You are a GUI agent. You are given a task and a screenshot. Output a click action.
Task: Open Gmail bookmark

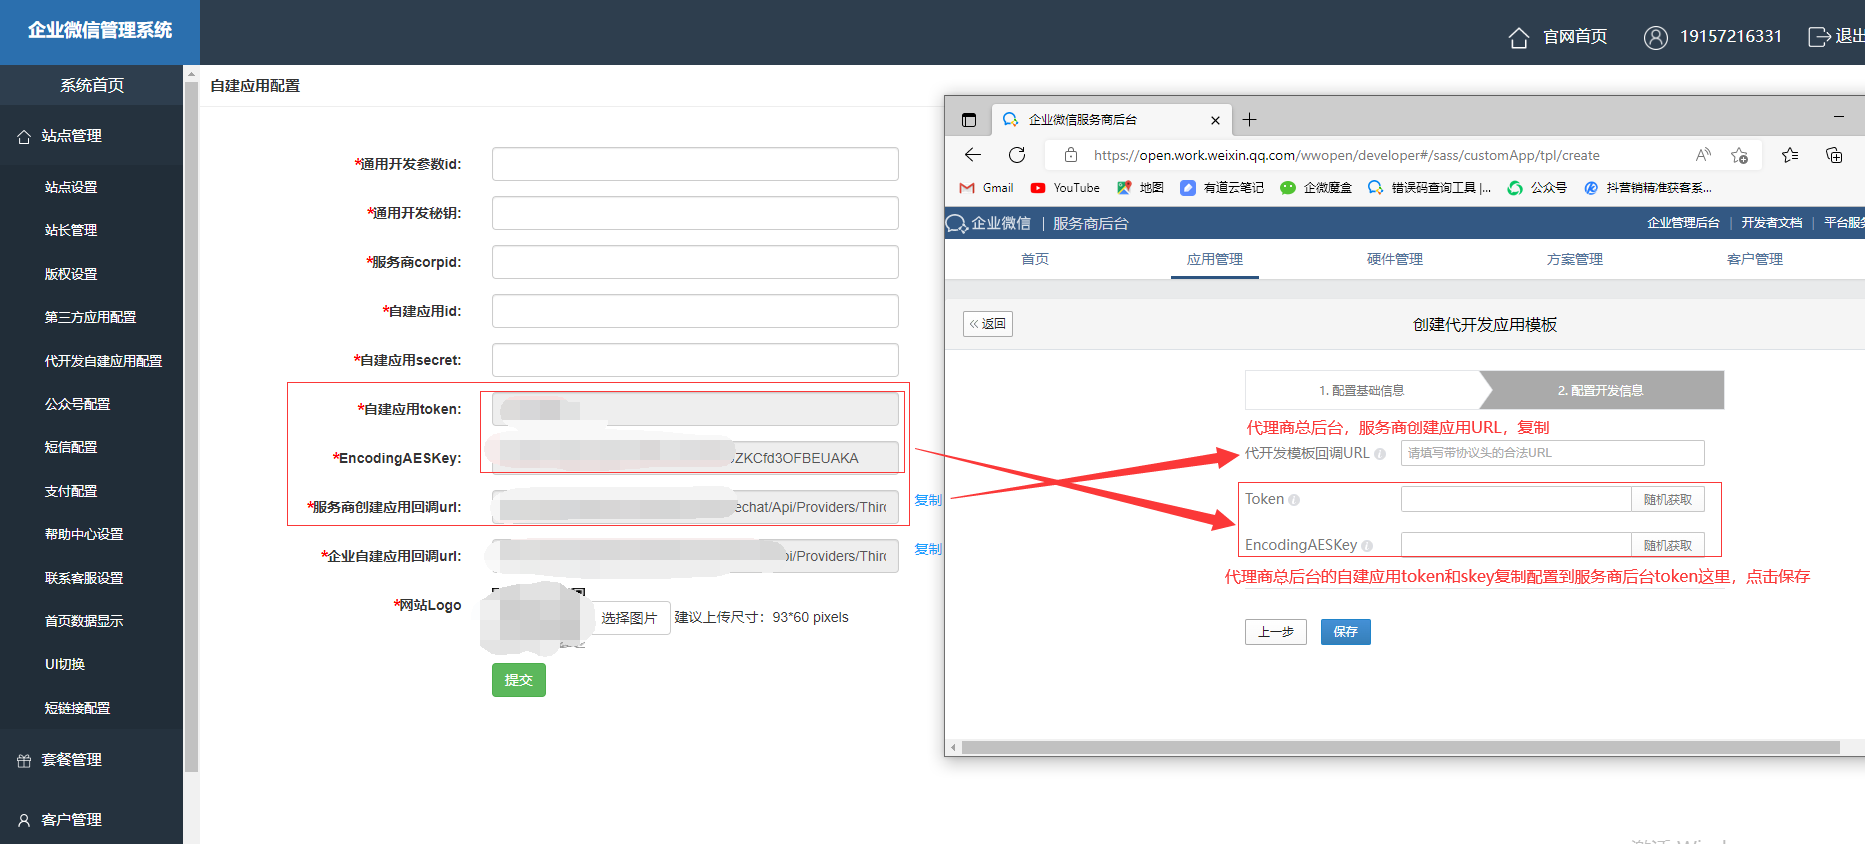[986, 188]
